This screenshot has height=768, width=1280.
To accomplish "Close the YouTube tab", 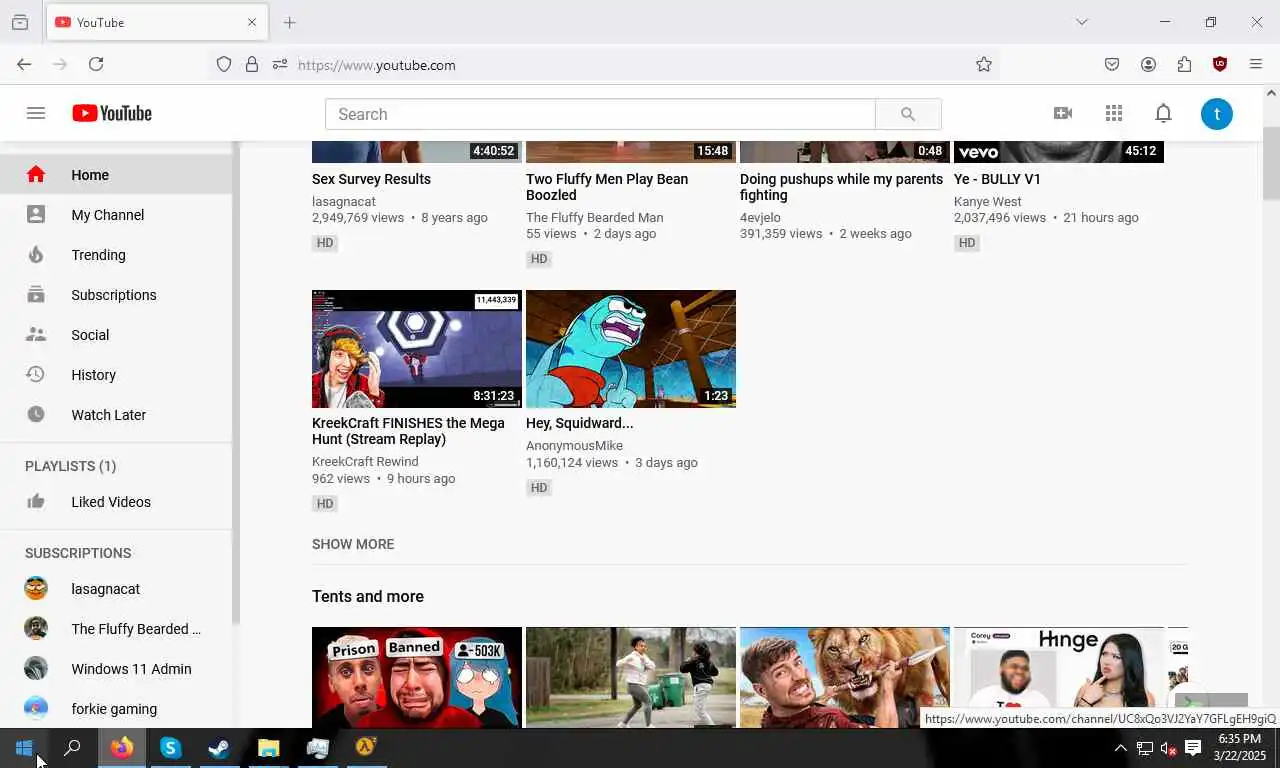I will pyautogui.click(x=252, y=22).
